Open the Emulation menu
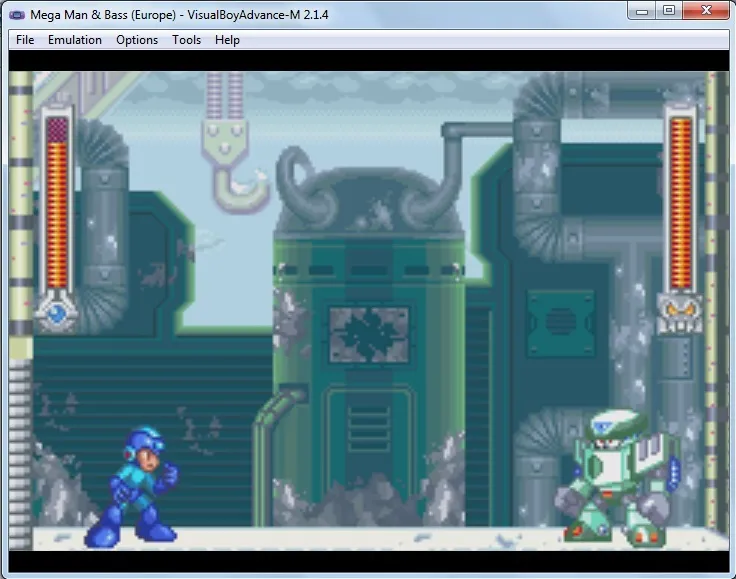Viewport: 736px width, 579px height. coord(75,40)
